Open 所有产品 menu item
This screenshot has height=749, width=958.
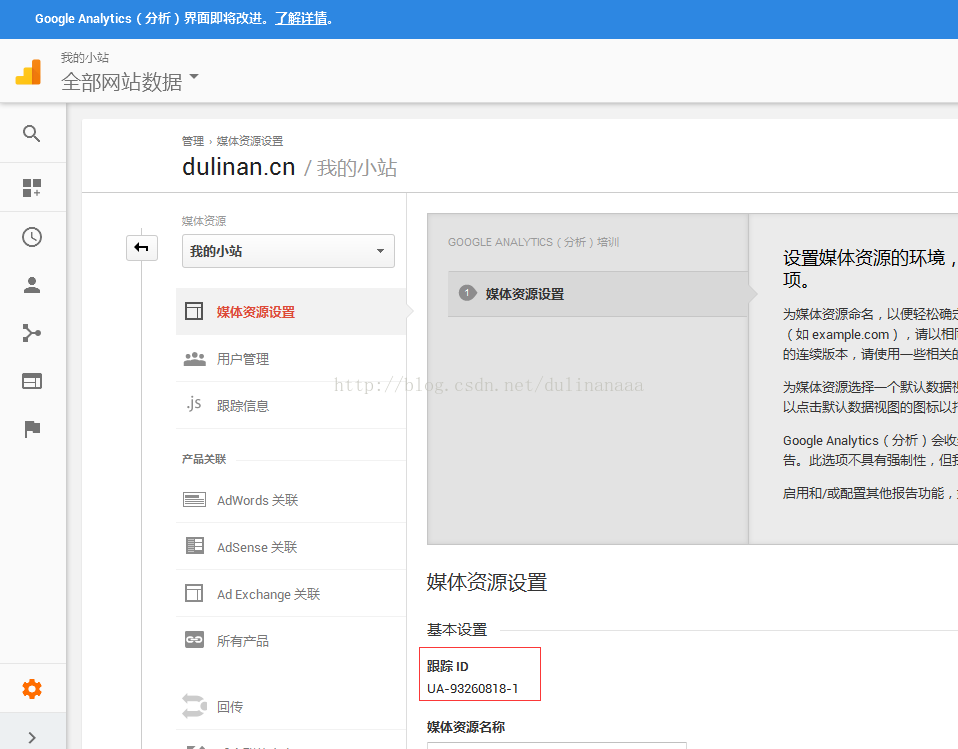pyautogui.click(x=291, y=640)
